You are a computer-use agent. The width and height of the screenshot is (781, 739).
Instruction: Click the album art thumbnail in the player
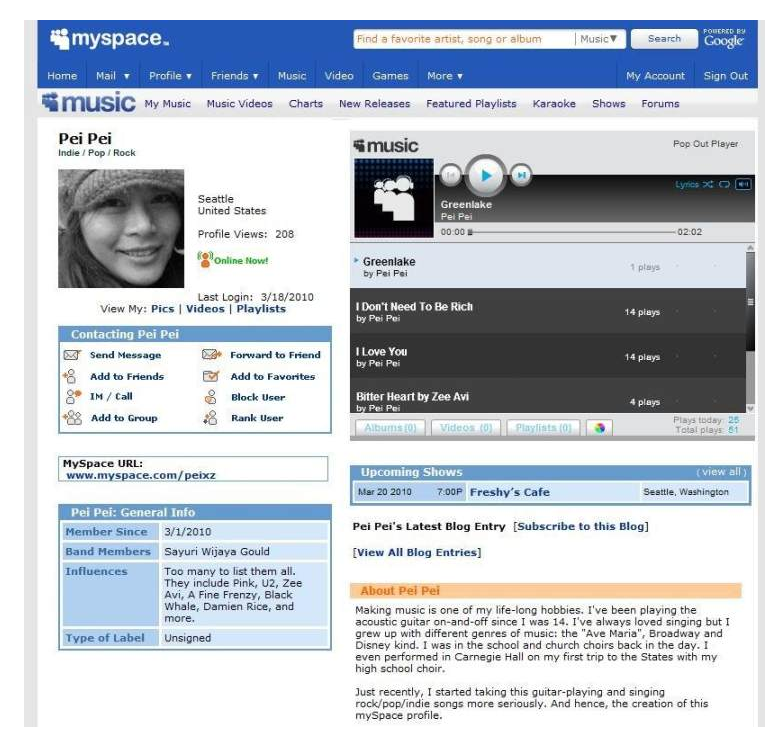point(393,198)
